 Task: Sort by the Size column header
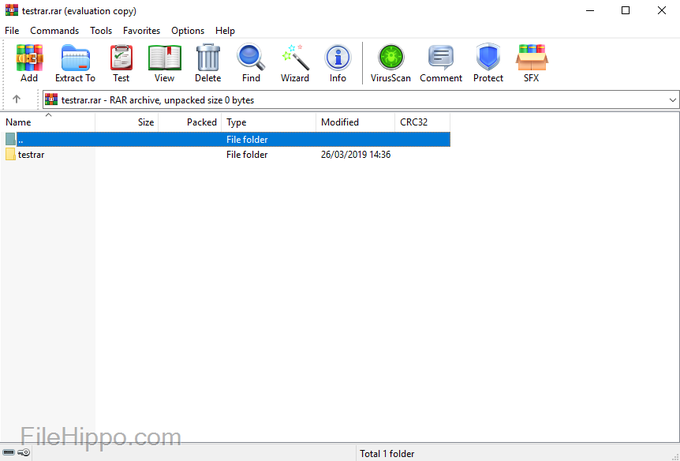127,122
